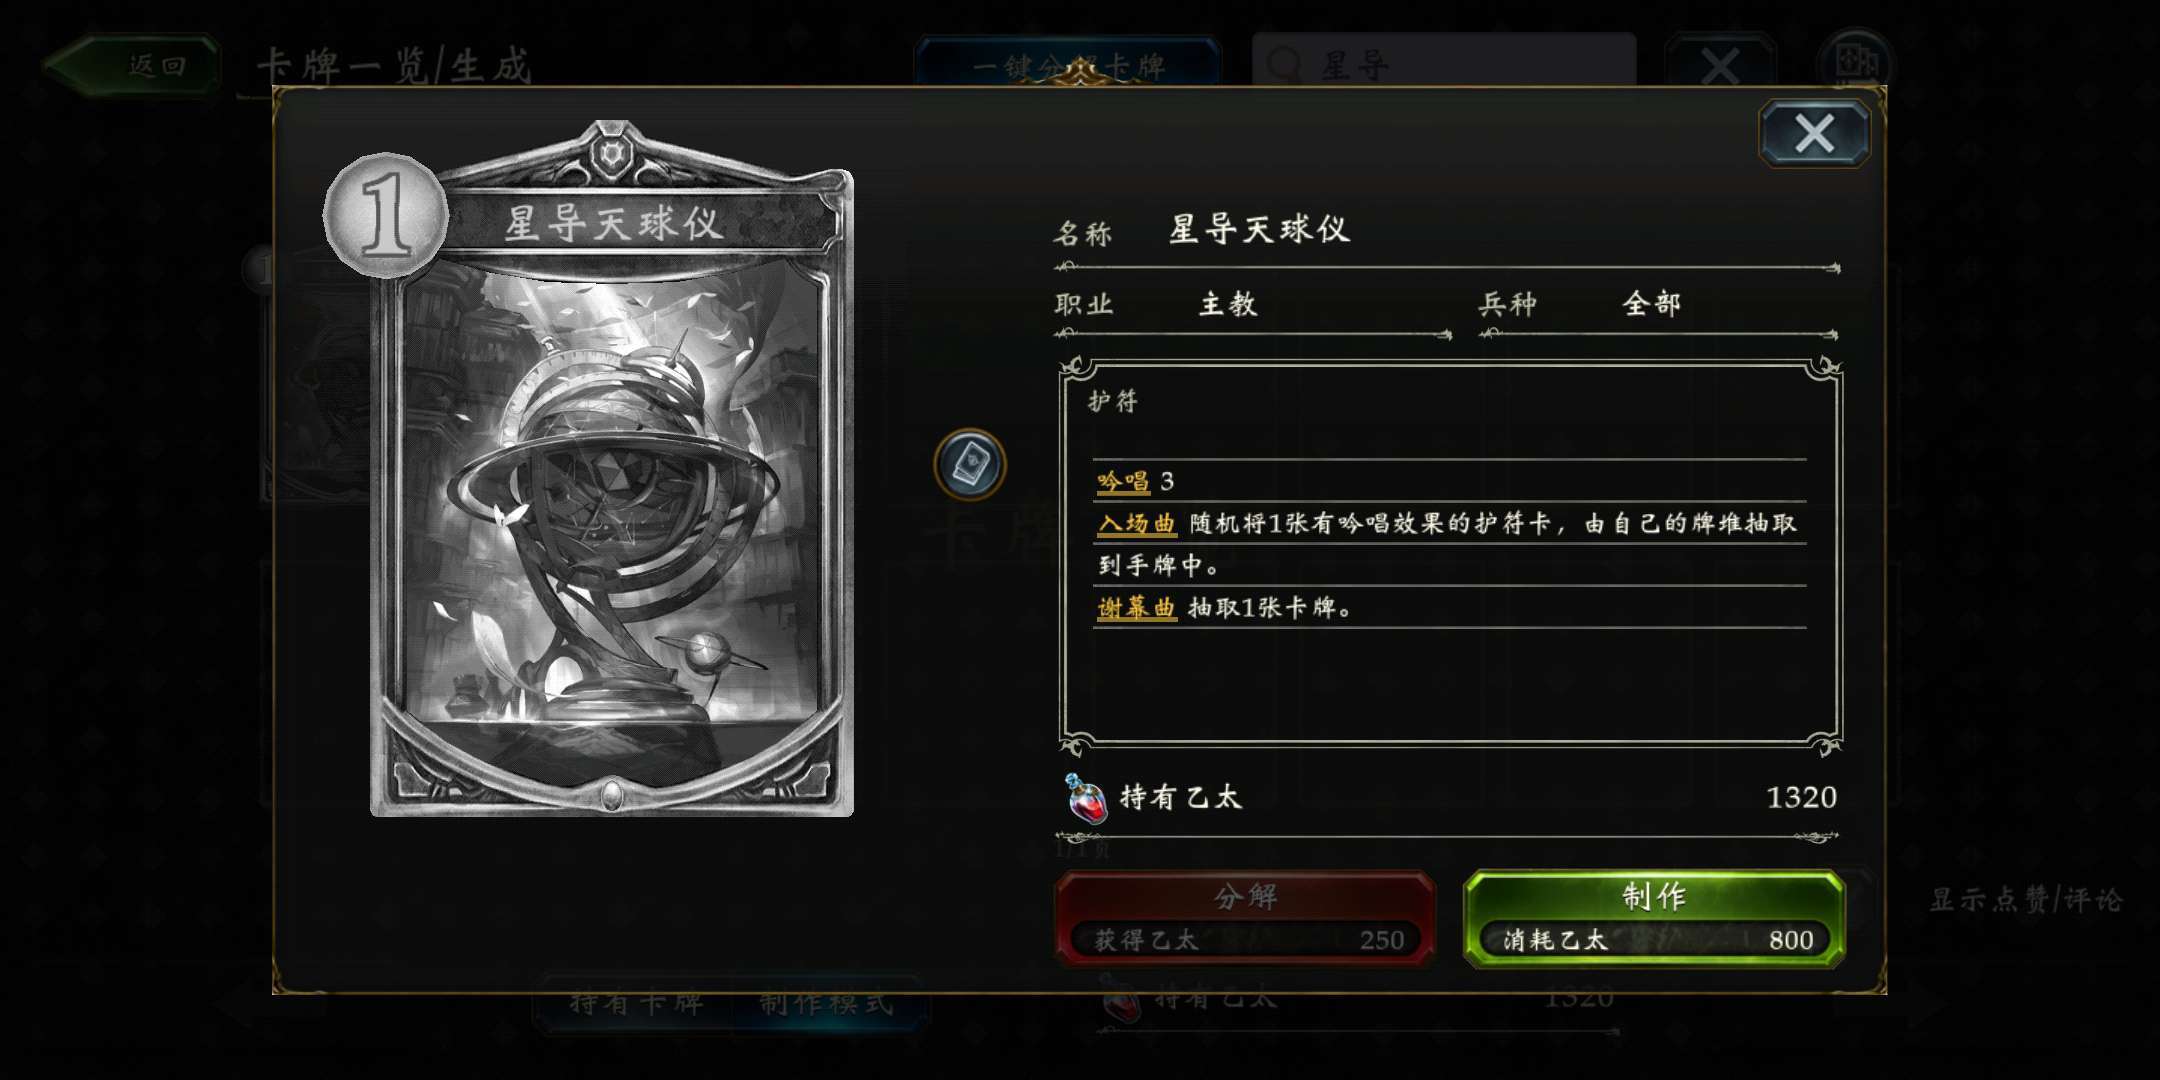Click the card cost 1 orb
The width and height of the screenshot is (2160, 1080).
click(386, 215)
